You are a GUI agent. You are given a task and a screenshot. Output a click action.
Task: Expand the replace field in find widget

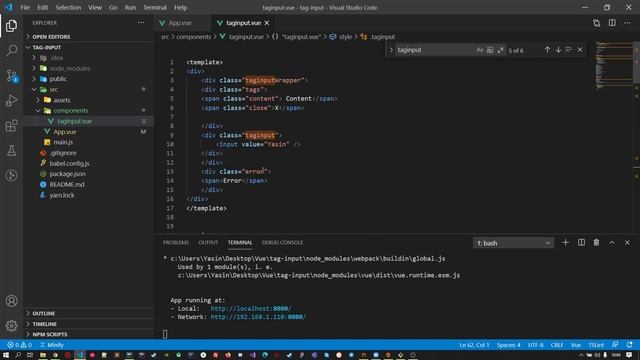click(x=391, y=50)
